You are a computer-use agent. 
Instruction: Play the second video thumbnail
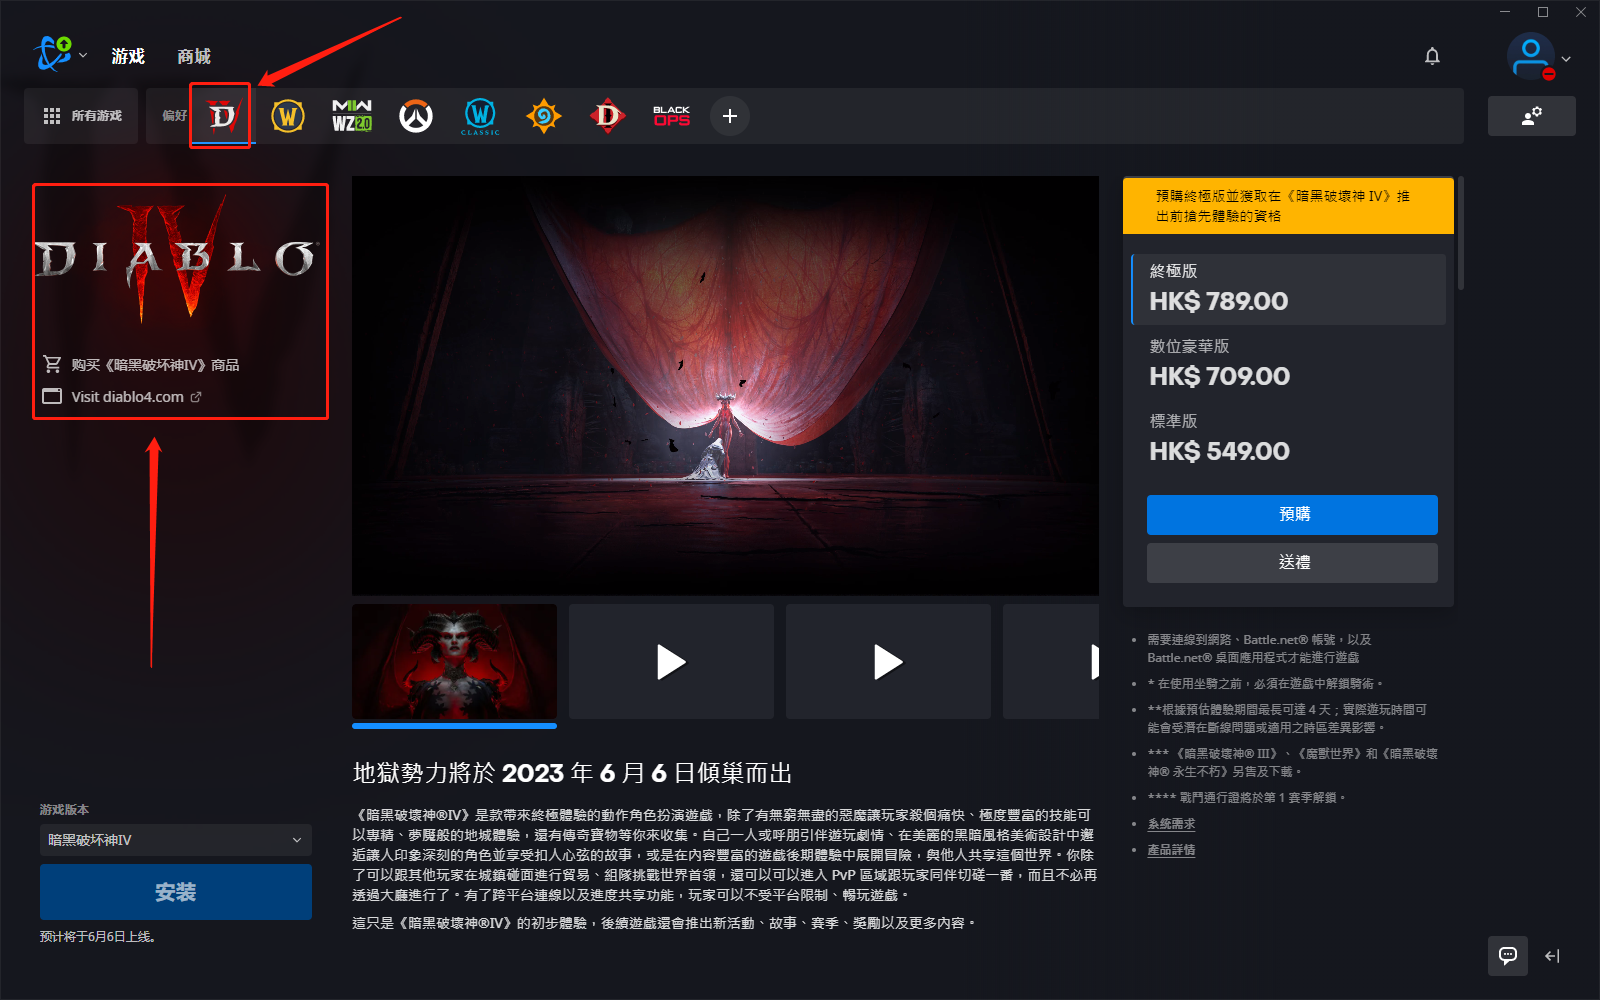click(888, 661)
